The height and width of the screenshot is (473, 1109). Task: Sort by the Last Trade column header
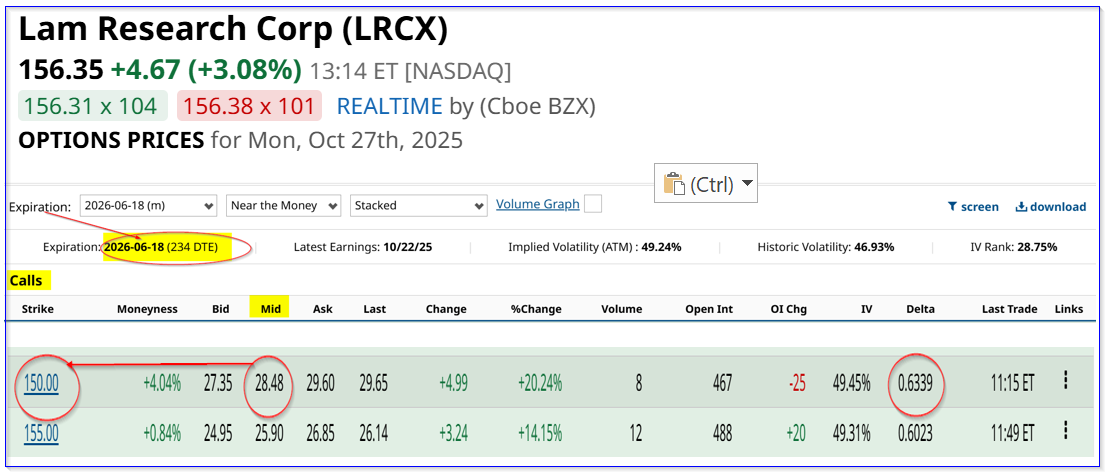[1009, 309]
